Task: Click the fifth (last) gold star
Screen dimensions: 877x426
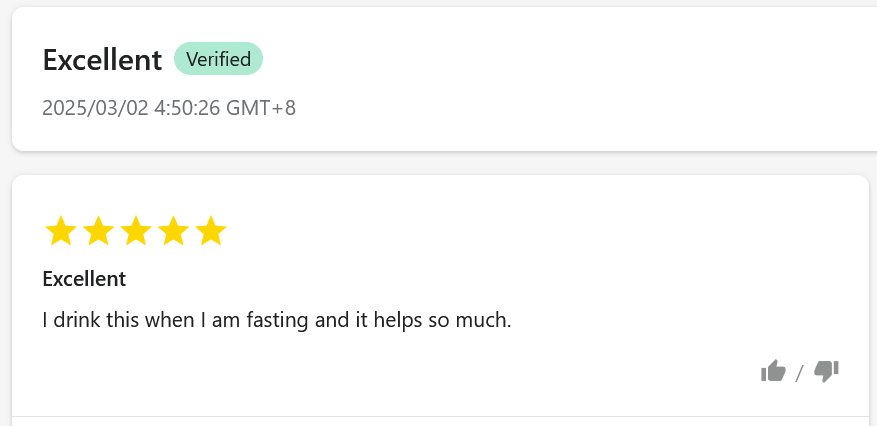Action: point(211,232)
